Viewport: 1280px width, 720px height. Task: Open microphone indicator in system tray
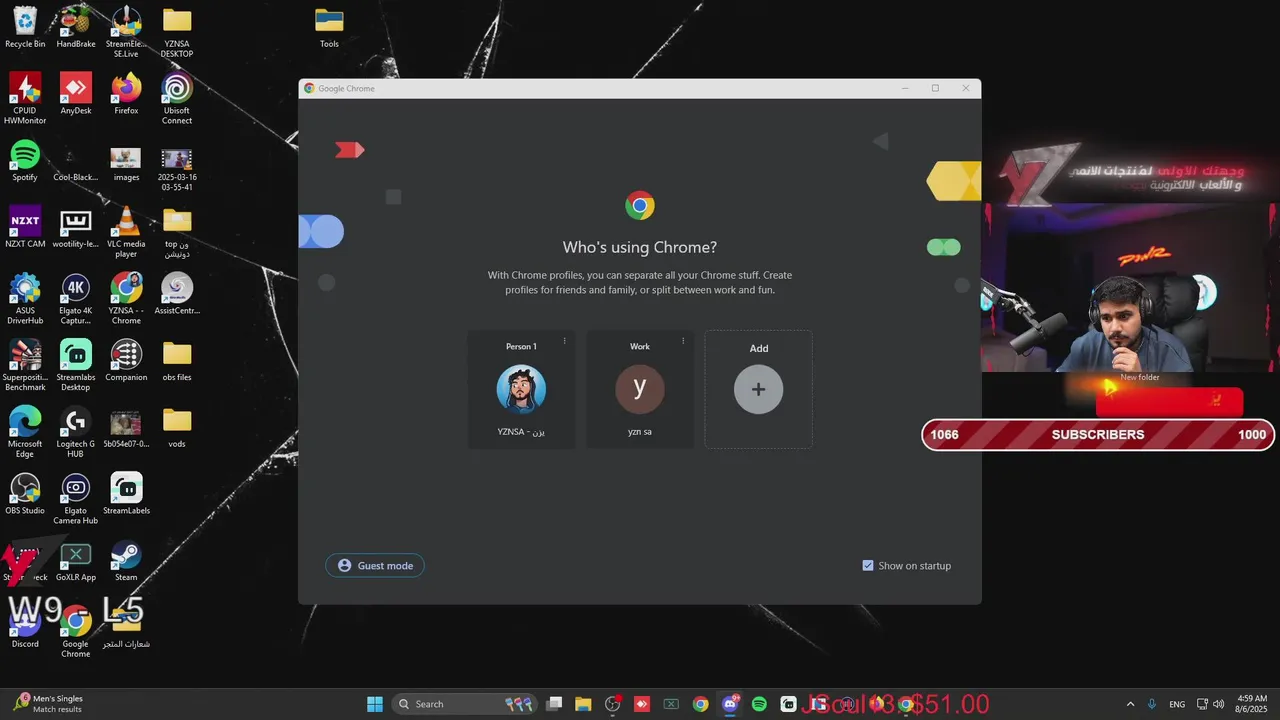tap(1152, 704)
